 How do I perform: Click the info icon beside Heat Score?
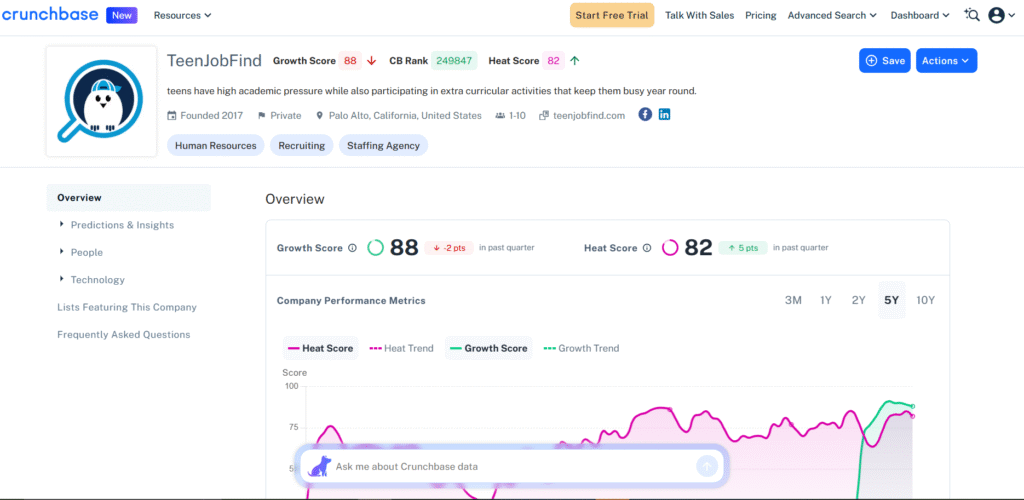click(647, 248)
